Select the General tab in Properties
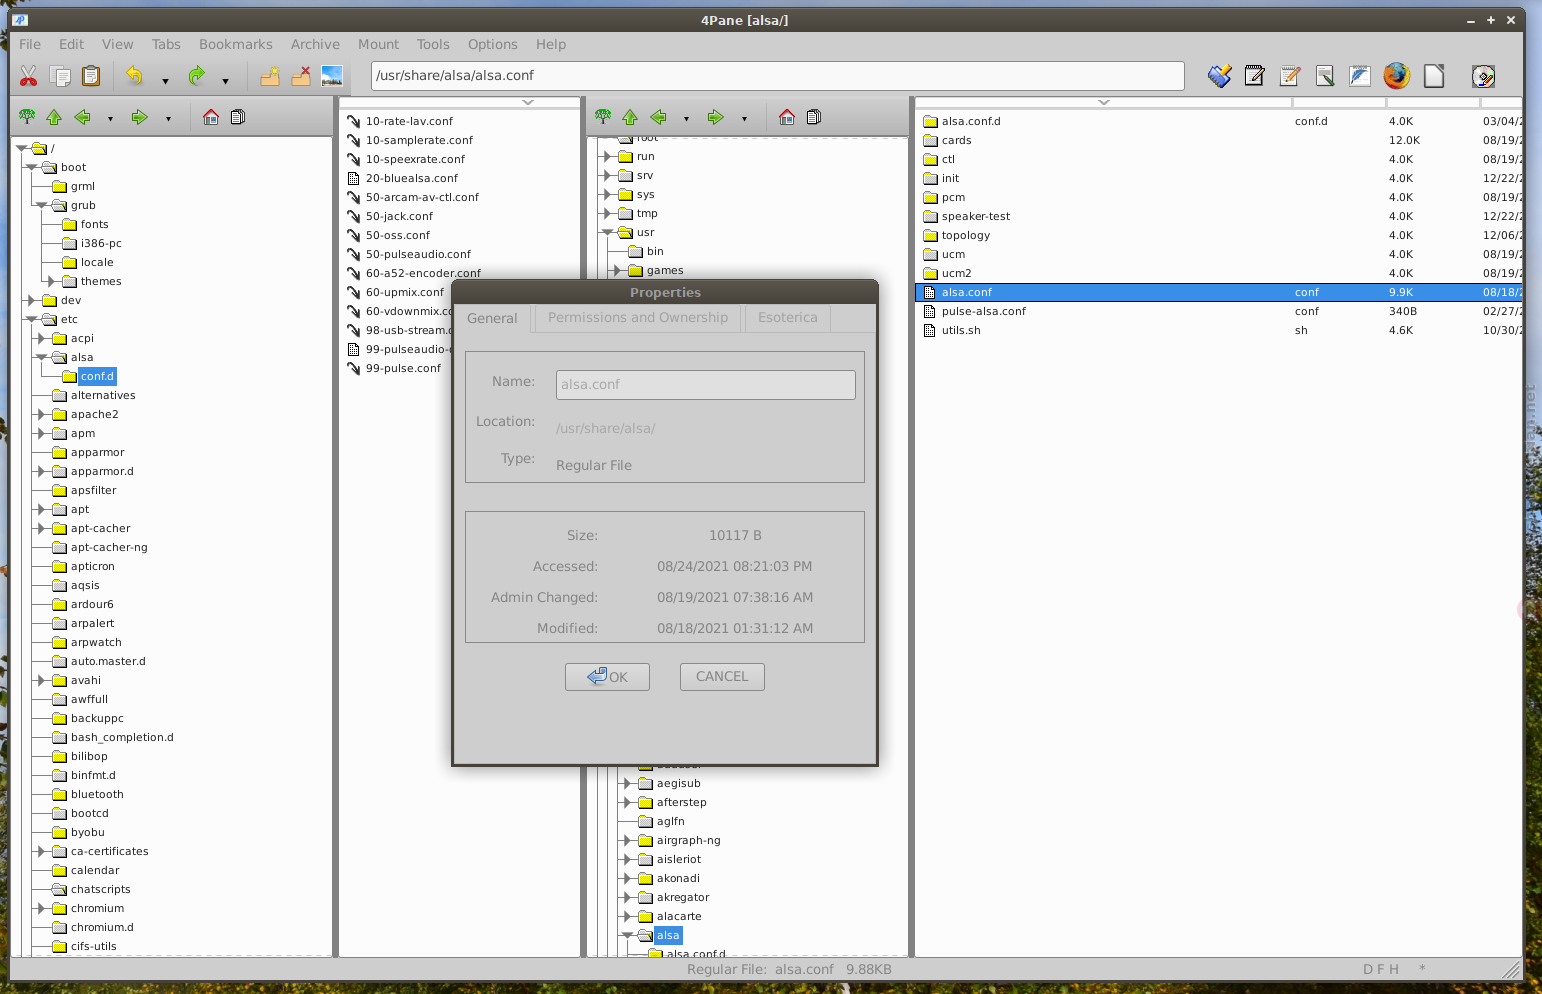The image size is (1542, 994). click(x=493, y=318)
